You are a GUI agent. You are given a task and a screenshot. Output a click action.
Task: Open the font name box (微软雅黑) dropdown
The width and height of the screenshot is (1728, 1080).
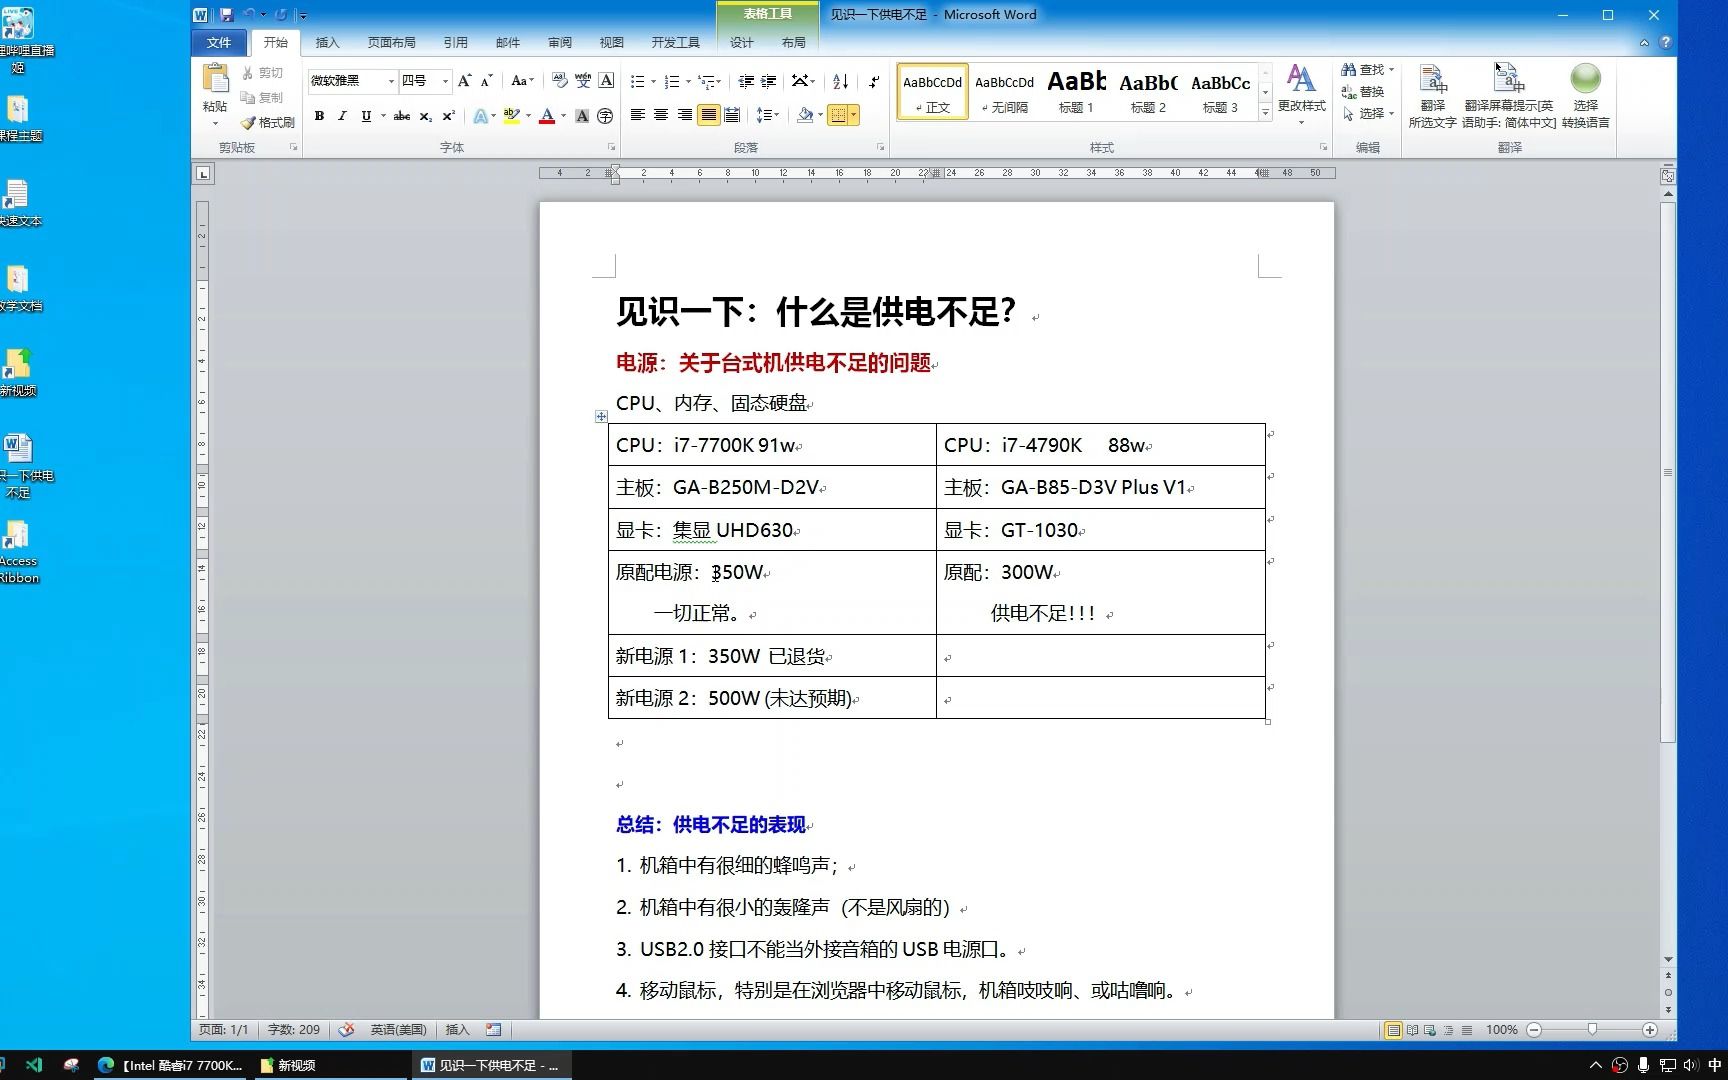(x=391, y=81)
